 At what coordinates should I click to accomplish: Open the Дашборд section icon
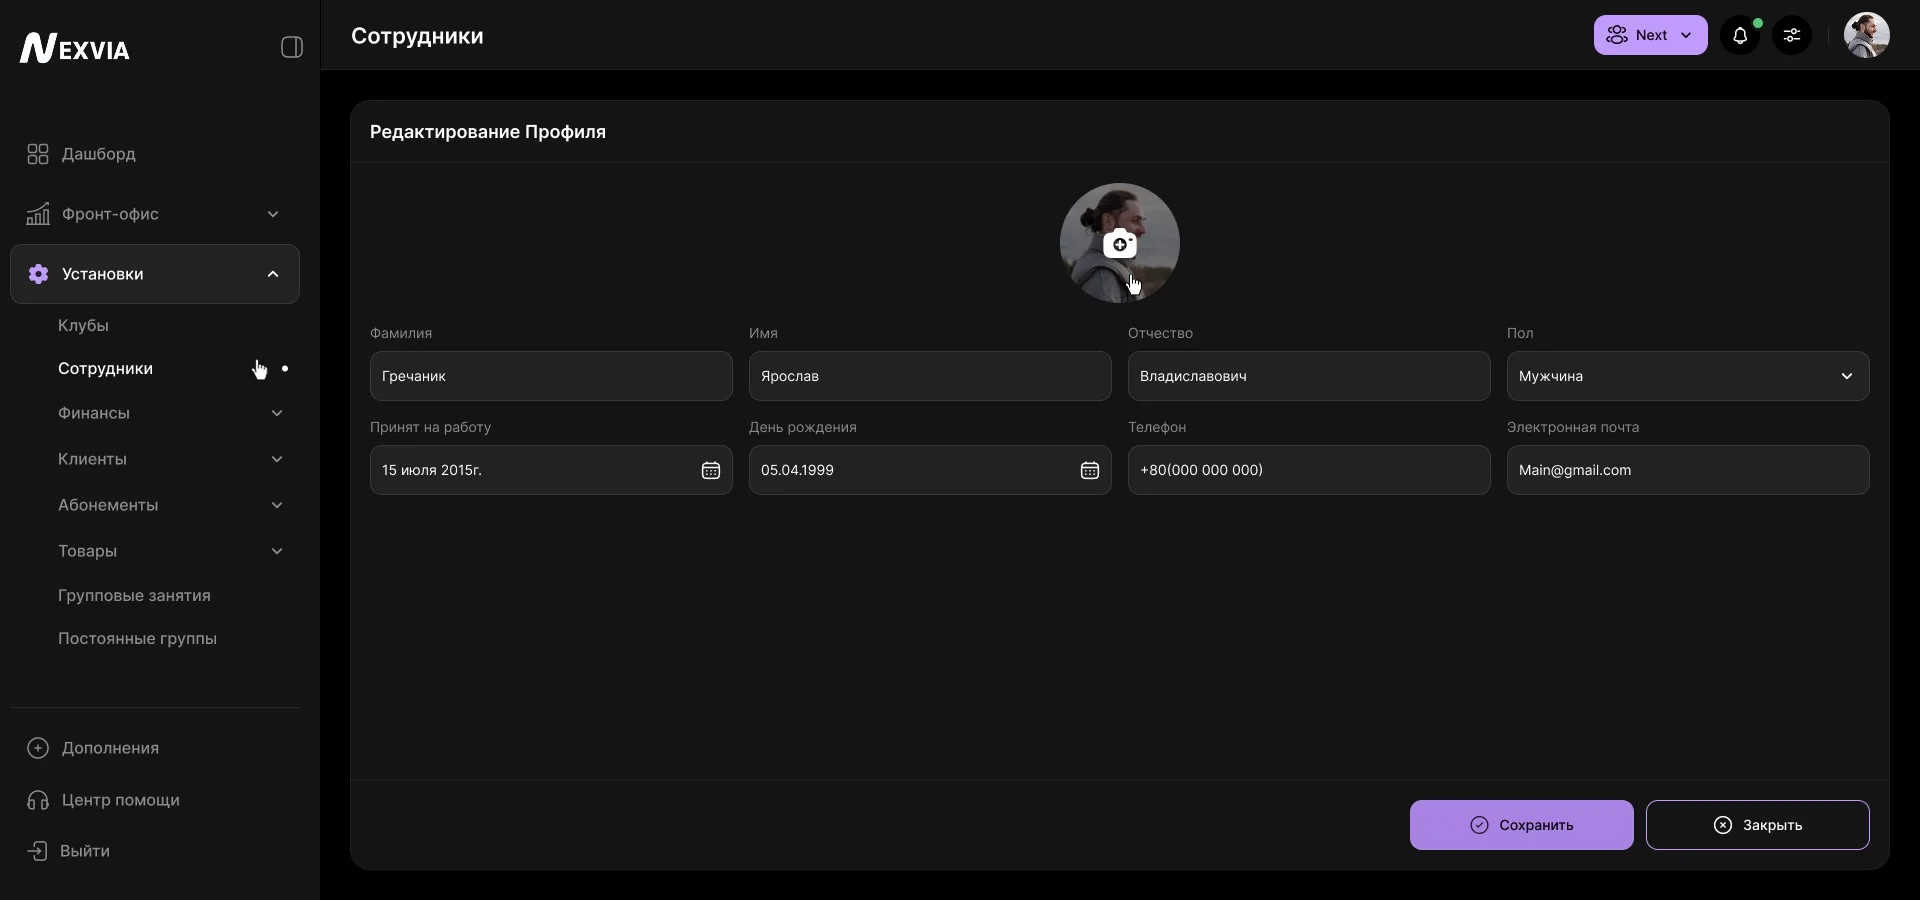[x=37, y=154]
